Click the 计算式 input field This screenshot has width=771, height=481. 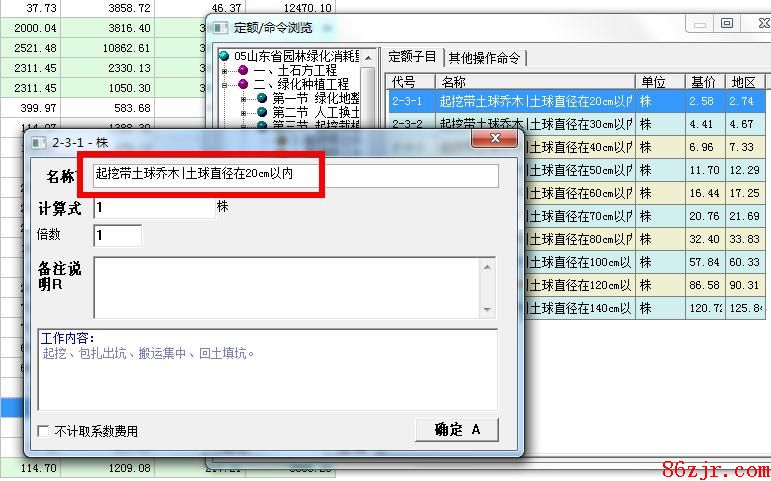point(153,208)
